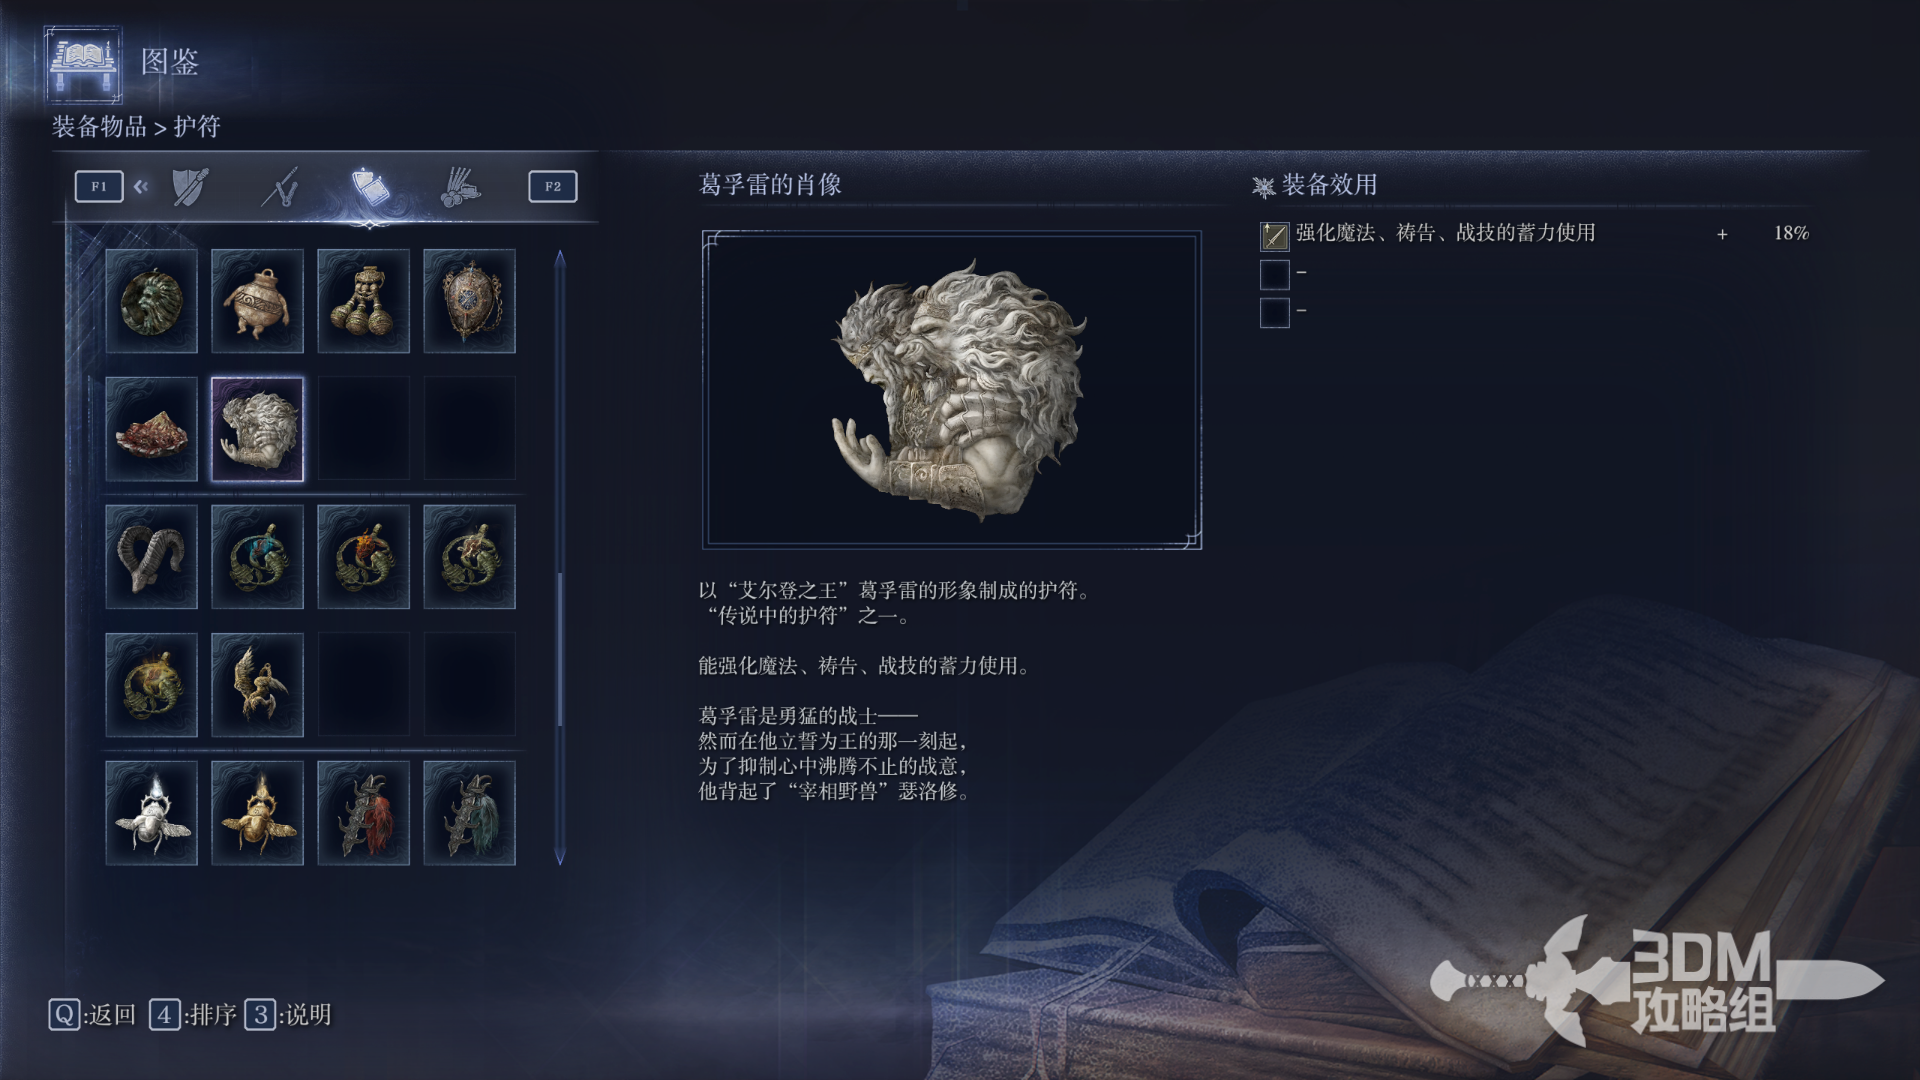Screen dimensions: 1920x1080
Task: Open the crossed weapons category tab
Action: pos(280,187)
